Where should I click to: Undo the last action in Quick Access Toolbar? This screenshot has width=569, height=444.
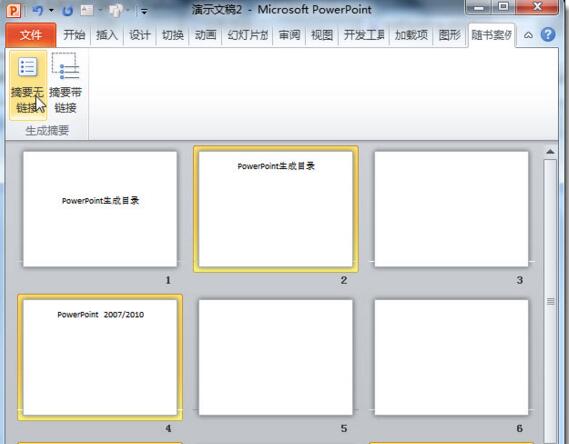pyautogui.click(x=37, y=11)
